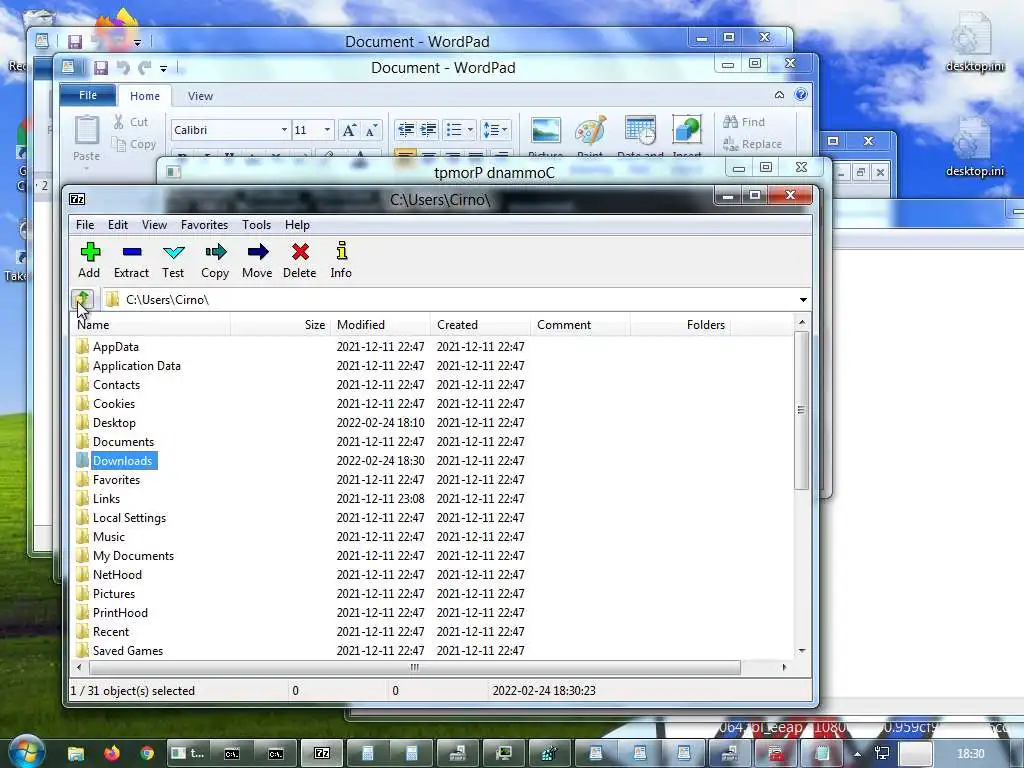Shrink the font size in WordPad
The image size is (1024, 768).
coord(371,130)
